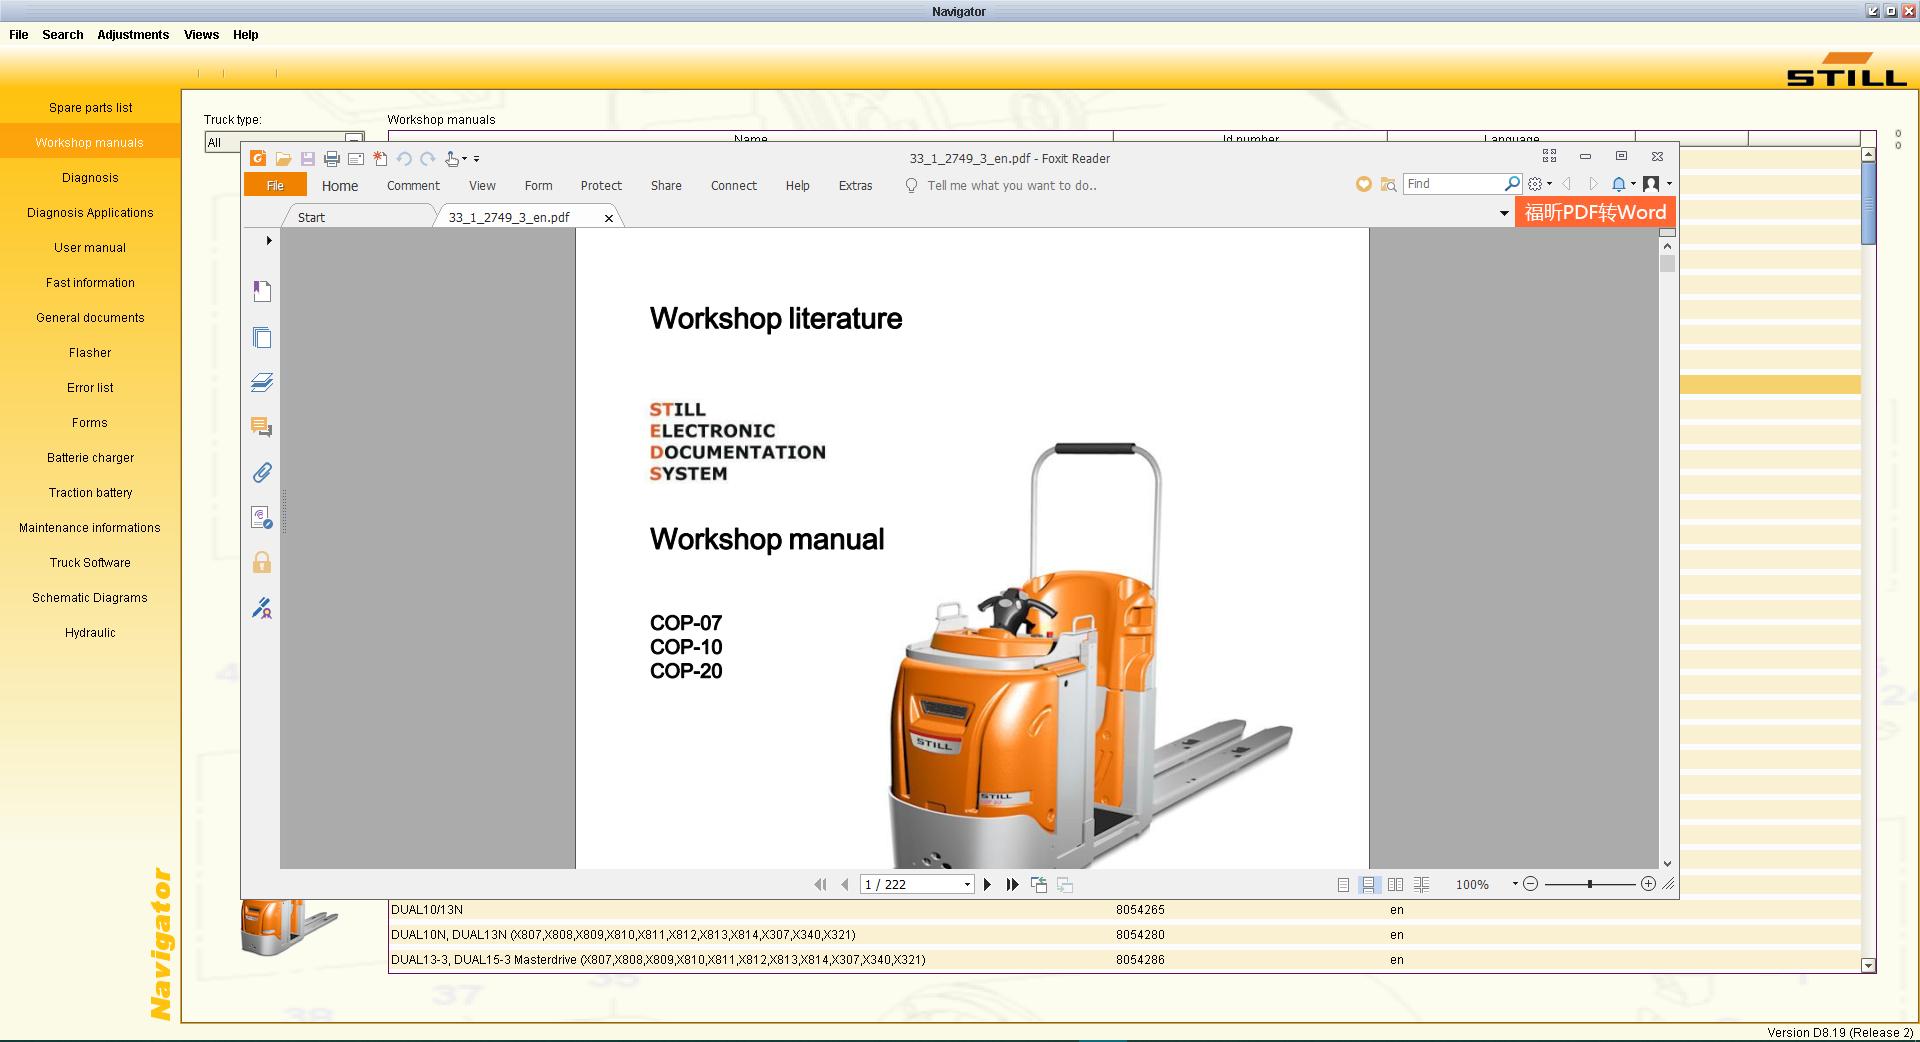Open the zoom percentage dropdown
1920x1042 pixels.
(1515, 884)
